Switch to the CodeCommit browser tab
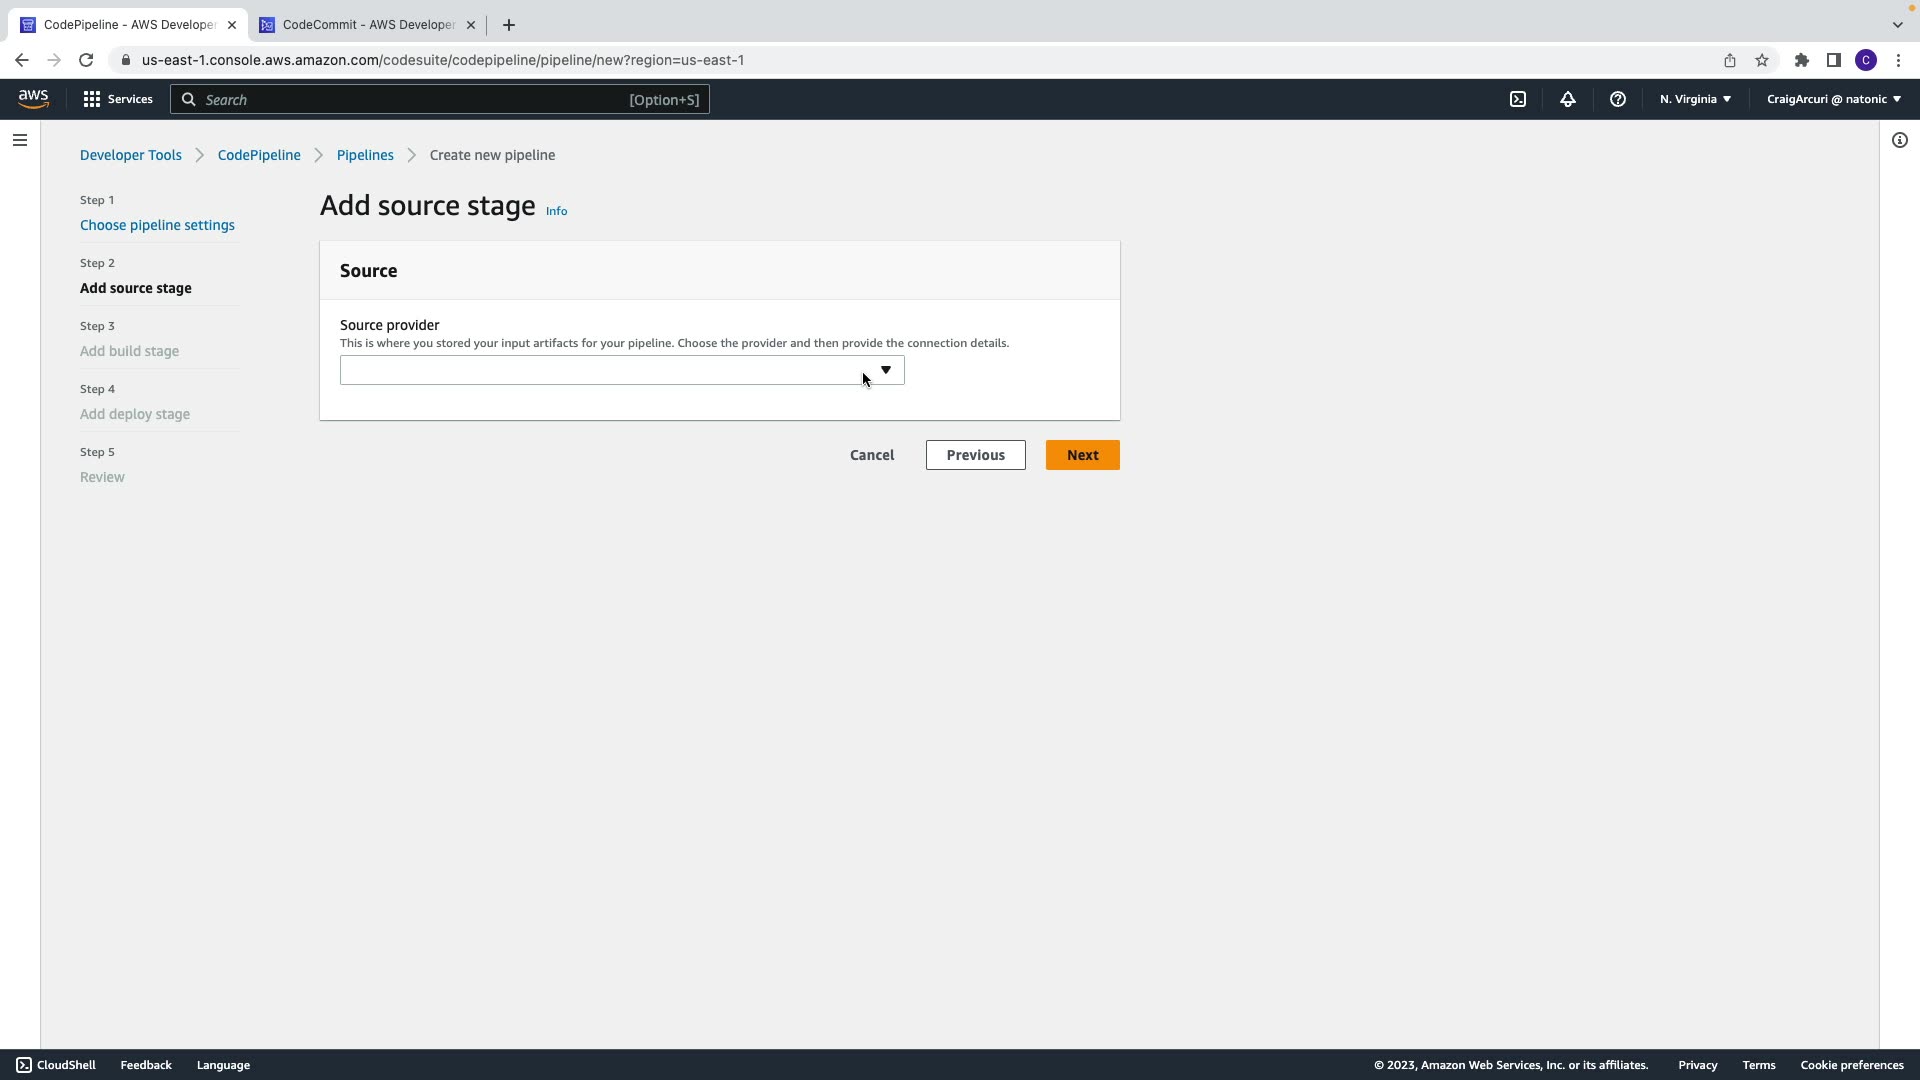1920x1080 pixels. coord(367,25)
